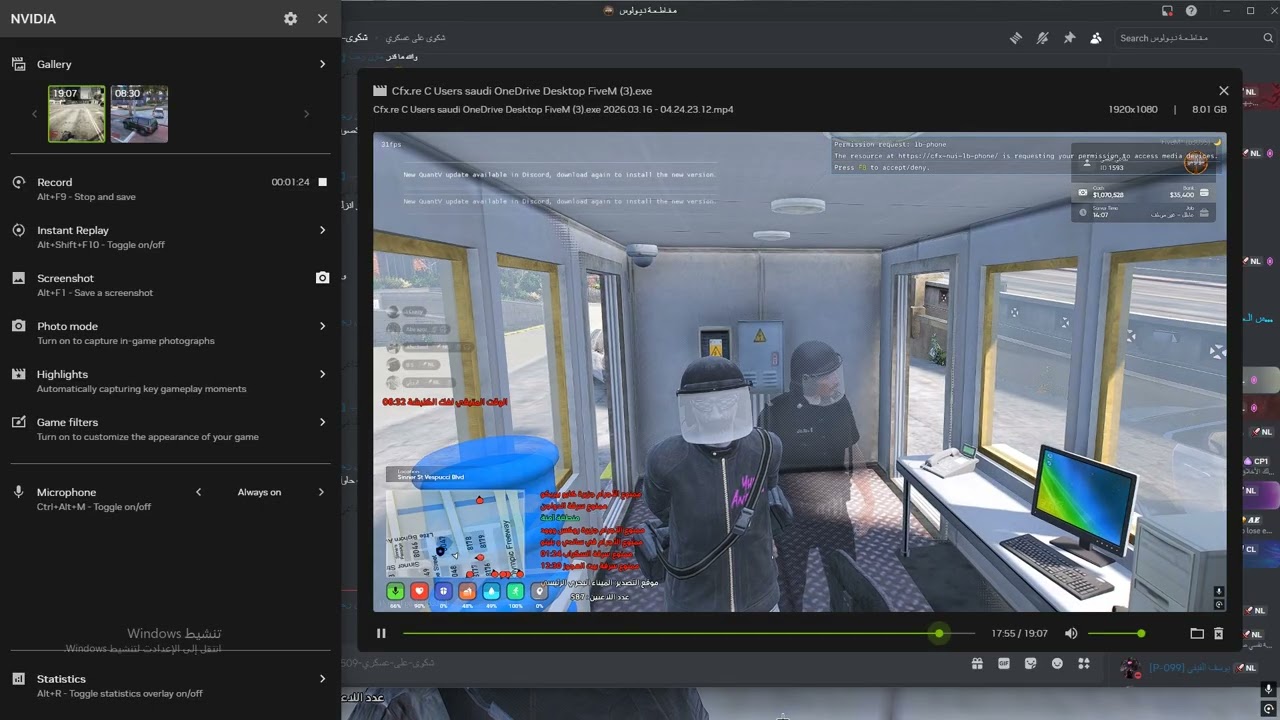Toggle Discord notification bell mute
The height and width of the screenshot is (720, 1280).
tap(1042, 38)
